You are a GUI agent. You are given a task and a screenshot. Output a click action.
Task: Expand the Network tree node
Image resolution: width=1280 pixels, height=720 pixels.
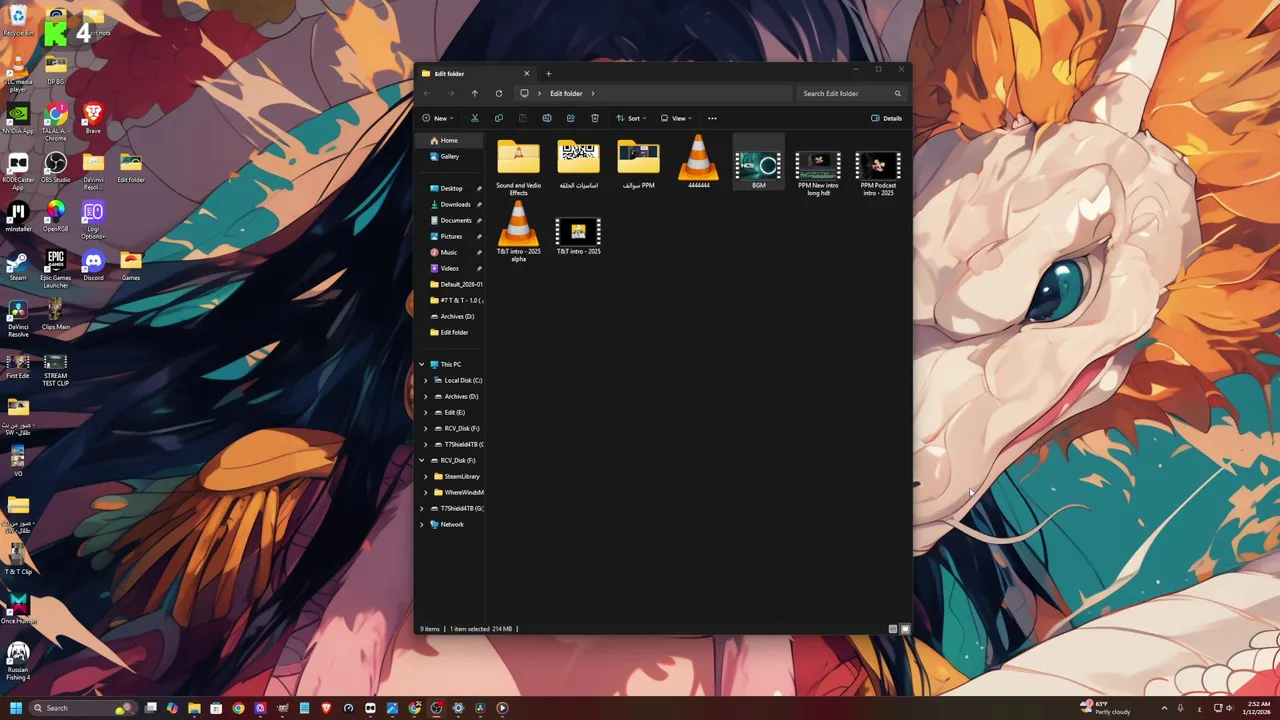pyautogui.click(x=422, y=524)
